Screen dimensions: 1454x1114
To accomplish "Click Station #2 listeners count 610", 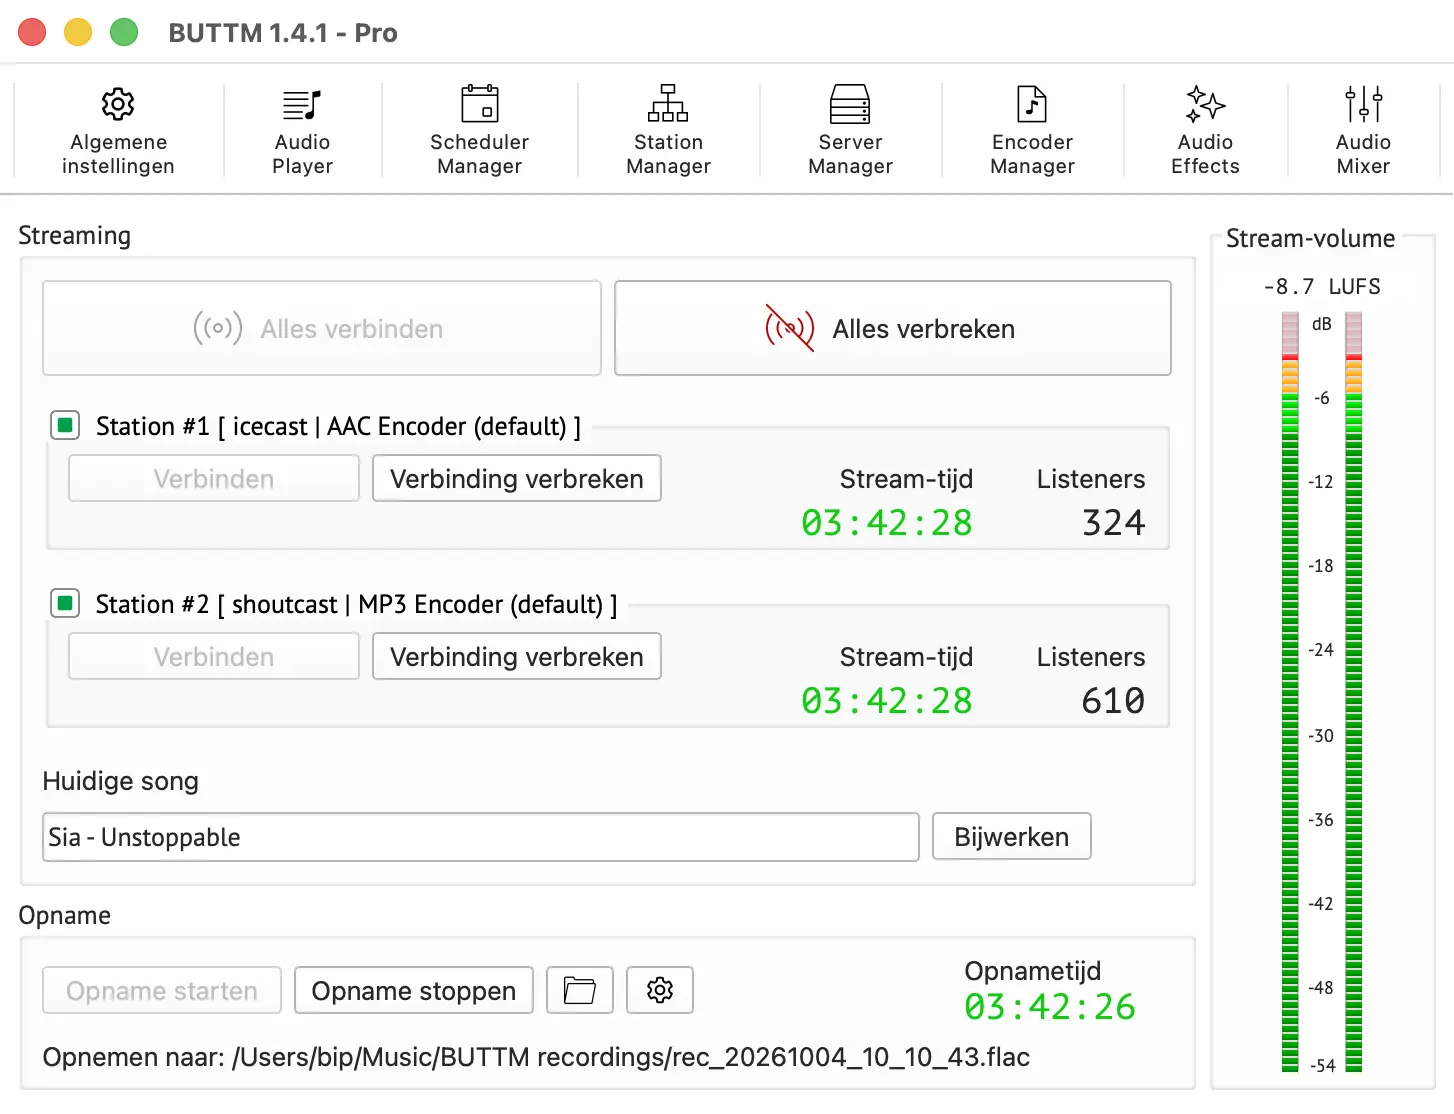I will tap(1113, 700).
